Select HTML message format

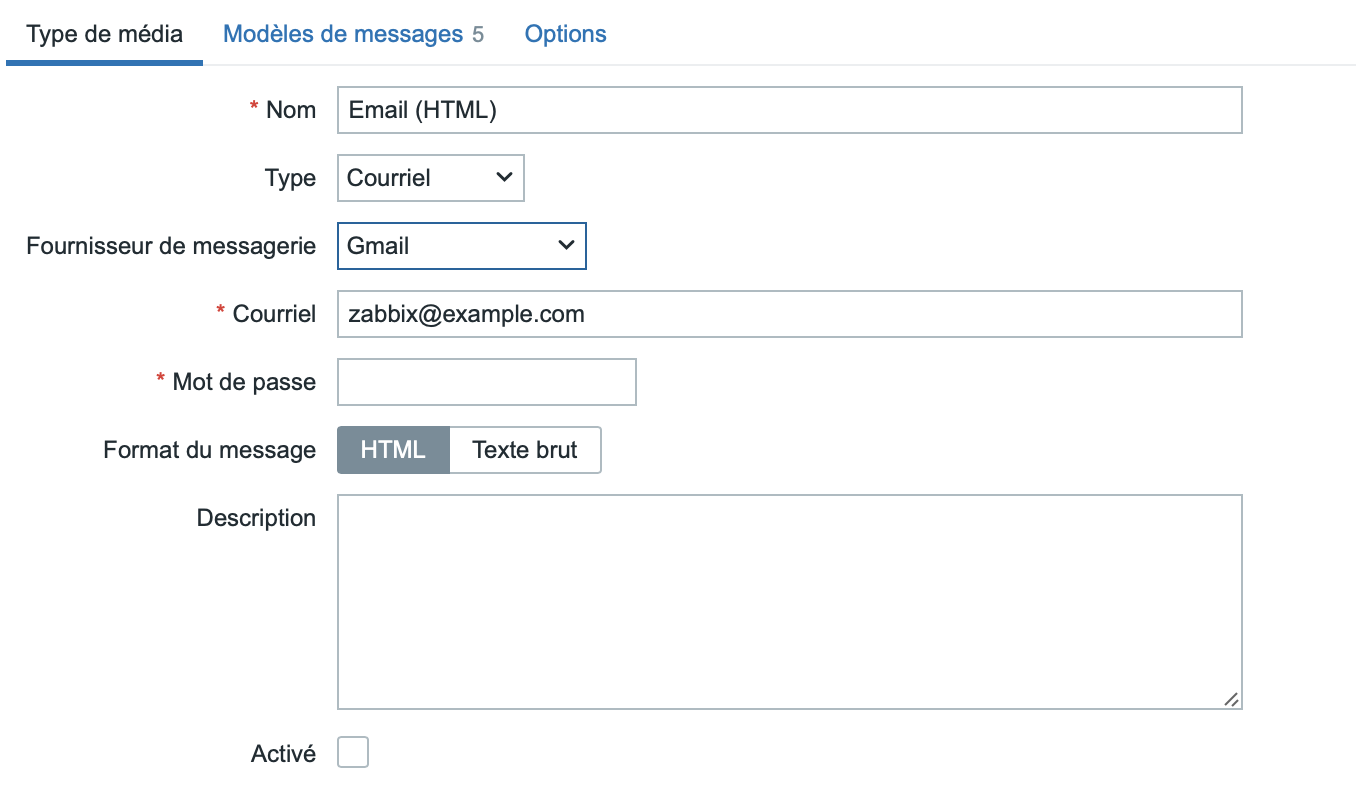(393, 450)
